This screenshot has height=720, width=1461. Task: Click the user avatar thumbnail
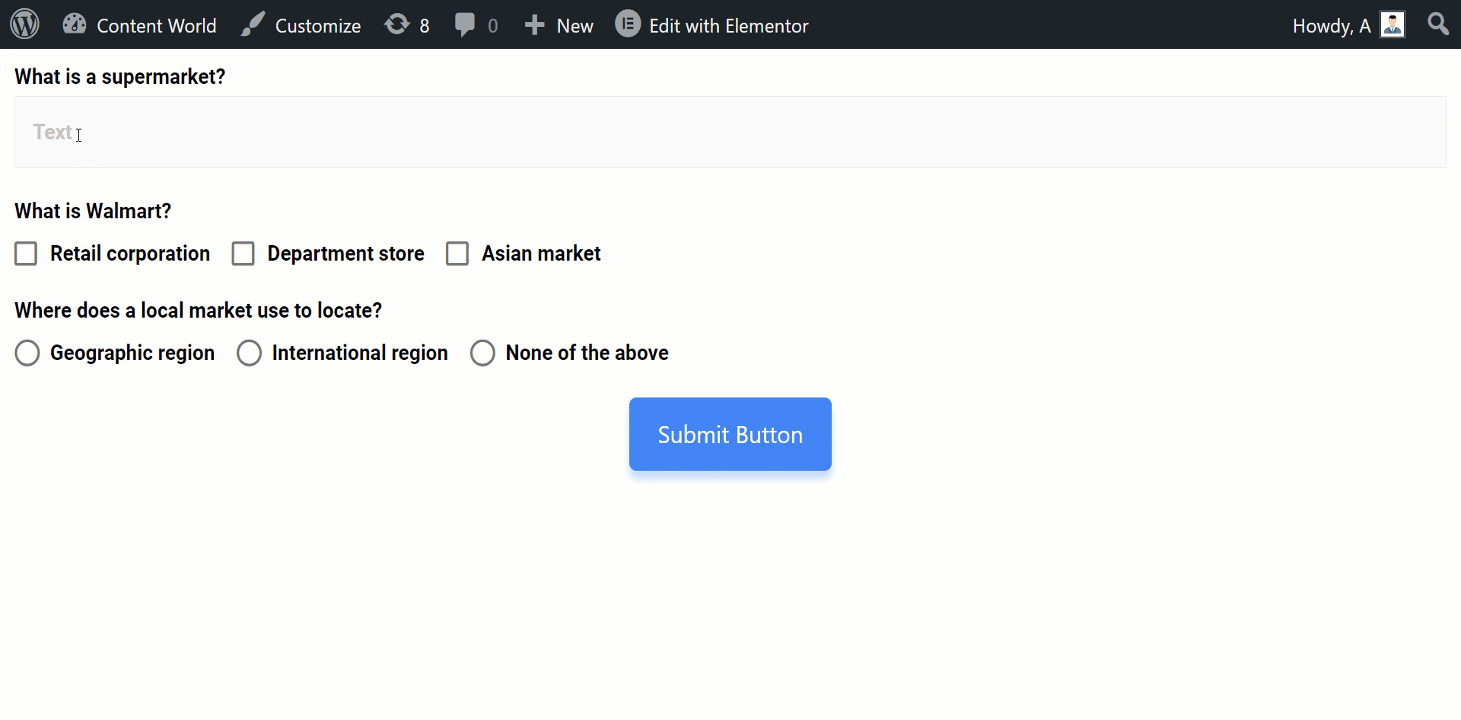click(x=1392, y=25)
